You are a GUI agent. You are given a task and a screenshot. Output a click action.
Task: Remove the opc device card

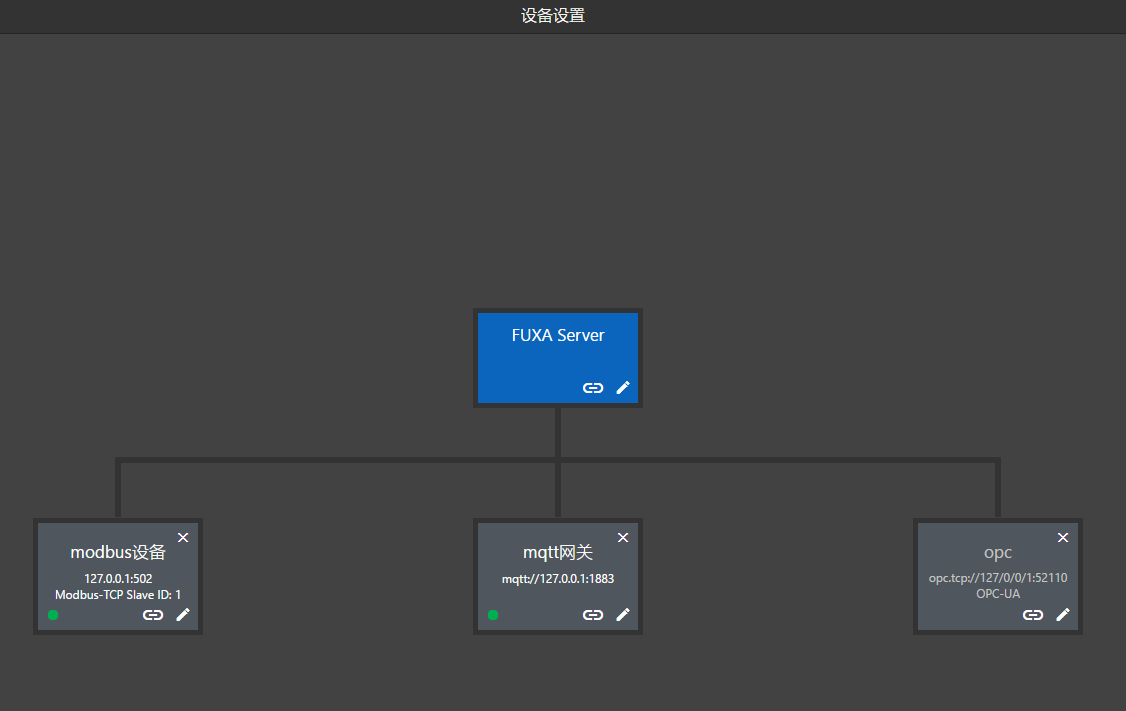(x=1063, y=538)
